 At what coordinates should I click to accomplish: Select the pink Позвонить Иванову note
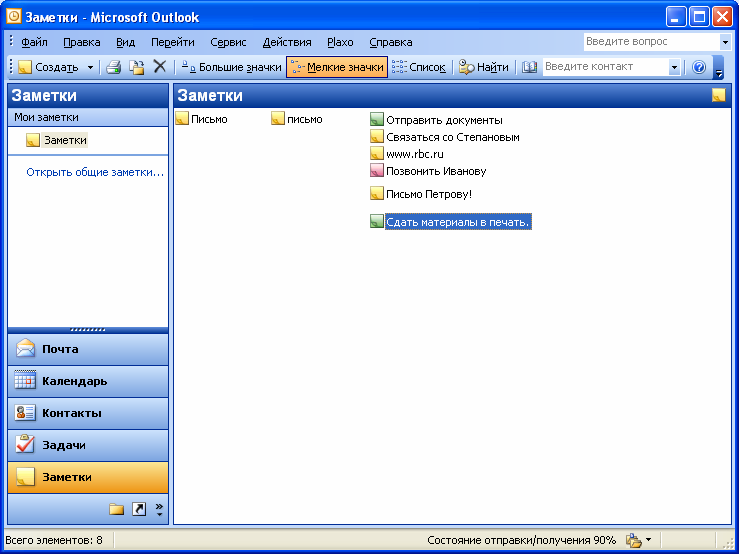click(428, 171)
